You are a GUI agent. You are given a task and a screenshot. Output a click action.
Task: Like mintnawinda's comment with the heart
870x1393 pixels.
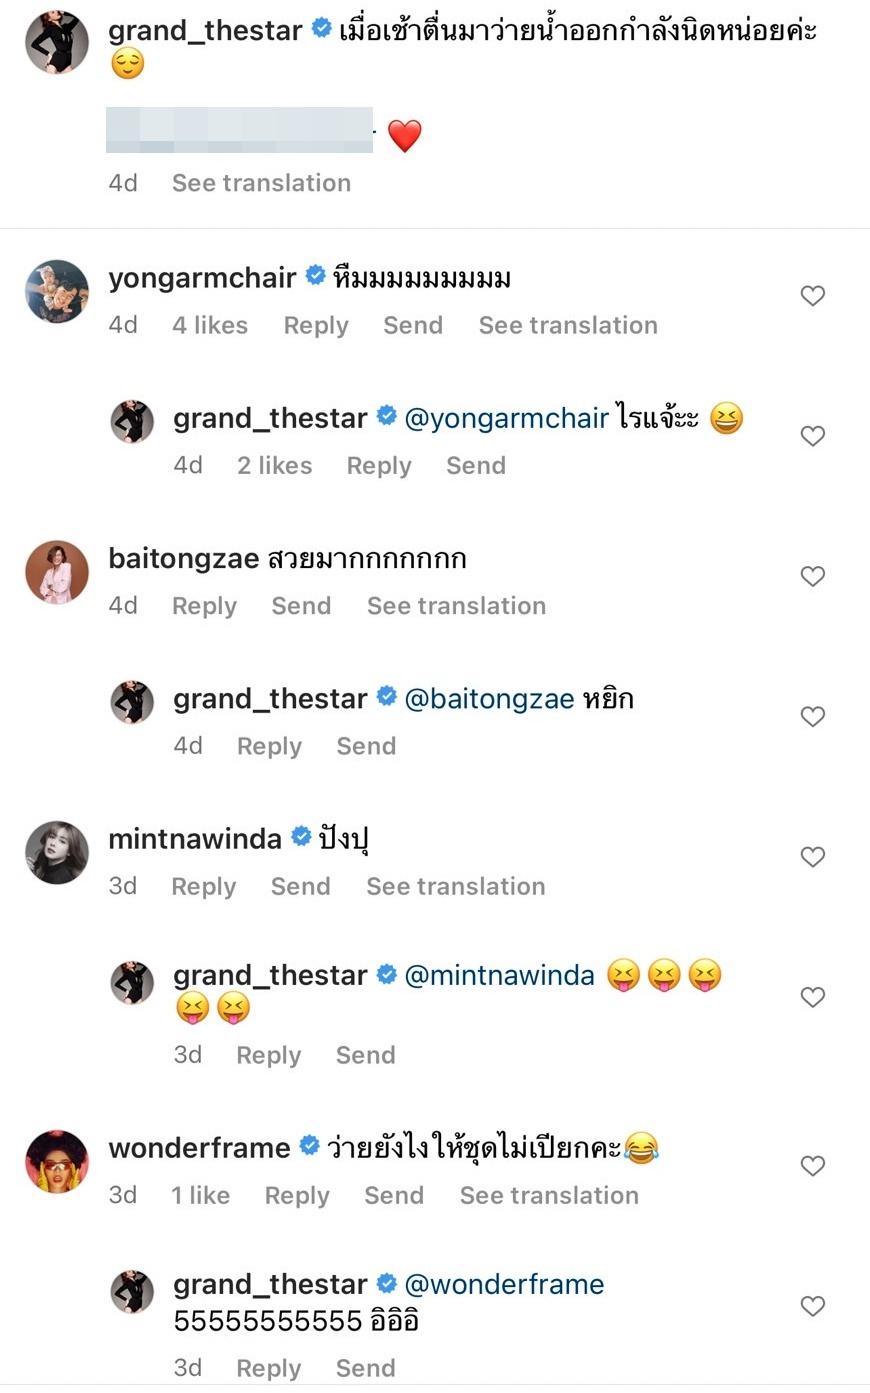coord(812,857)
